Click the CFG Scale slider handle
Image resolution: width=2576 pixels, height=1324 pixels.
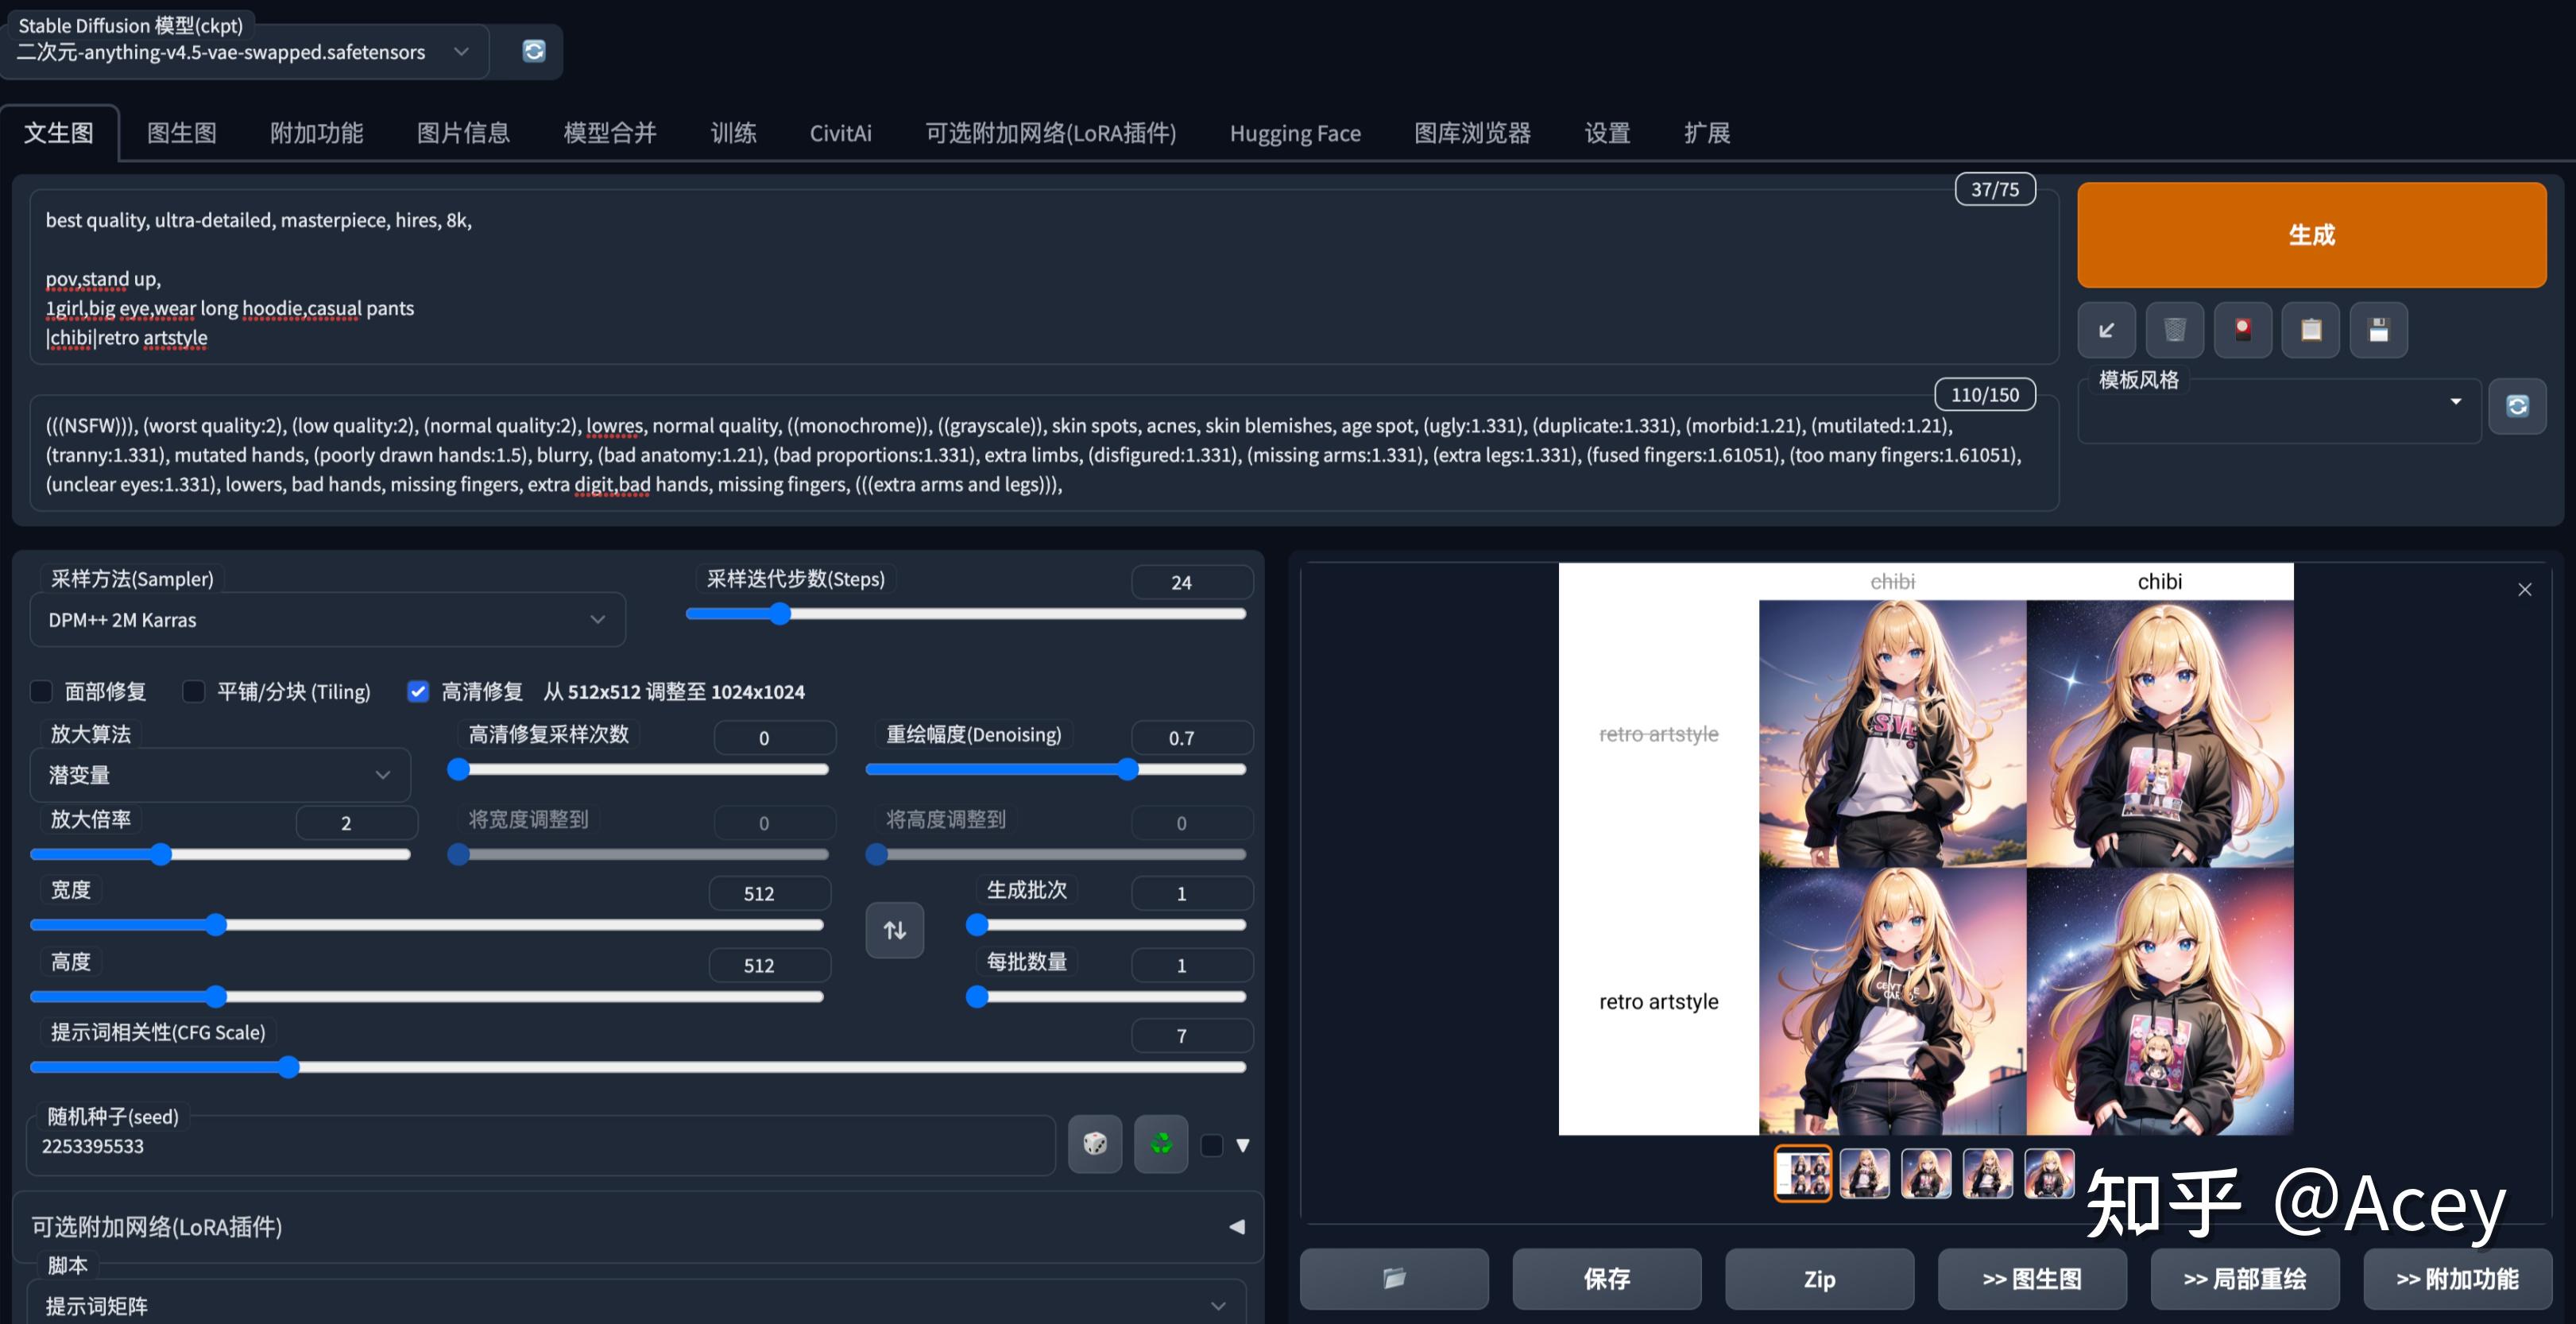click(x=288, y=1067)
